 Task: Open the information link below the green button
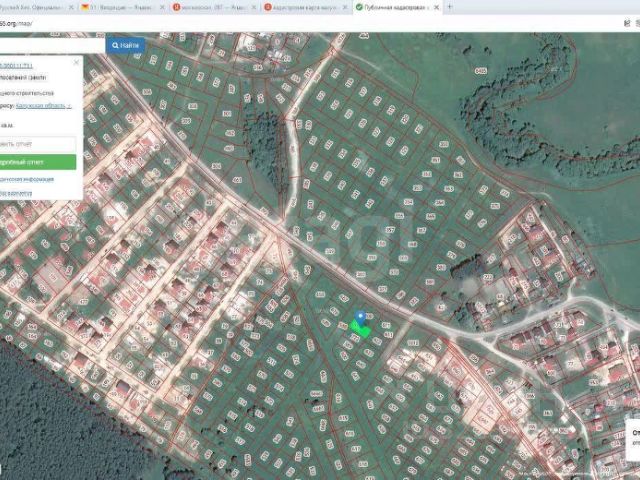click(x=27, y=179)
